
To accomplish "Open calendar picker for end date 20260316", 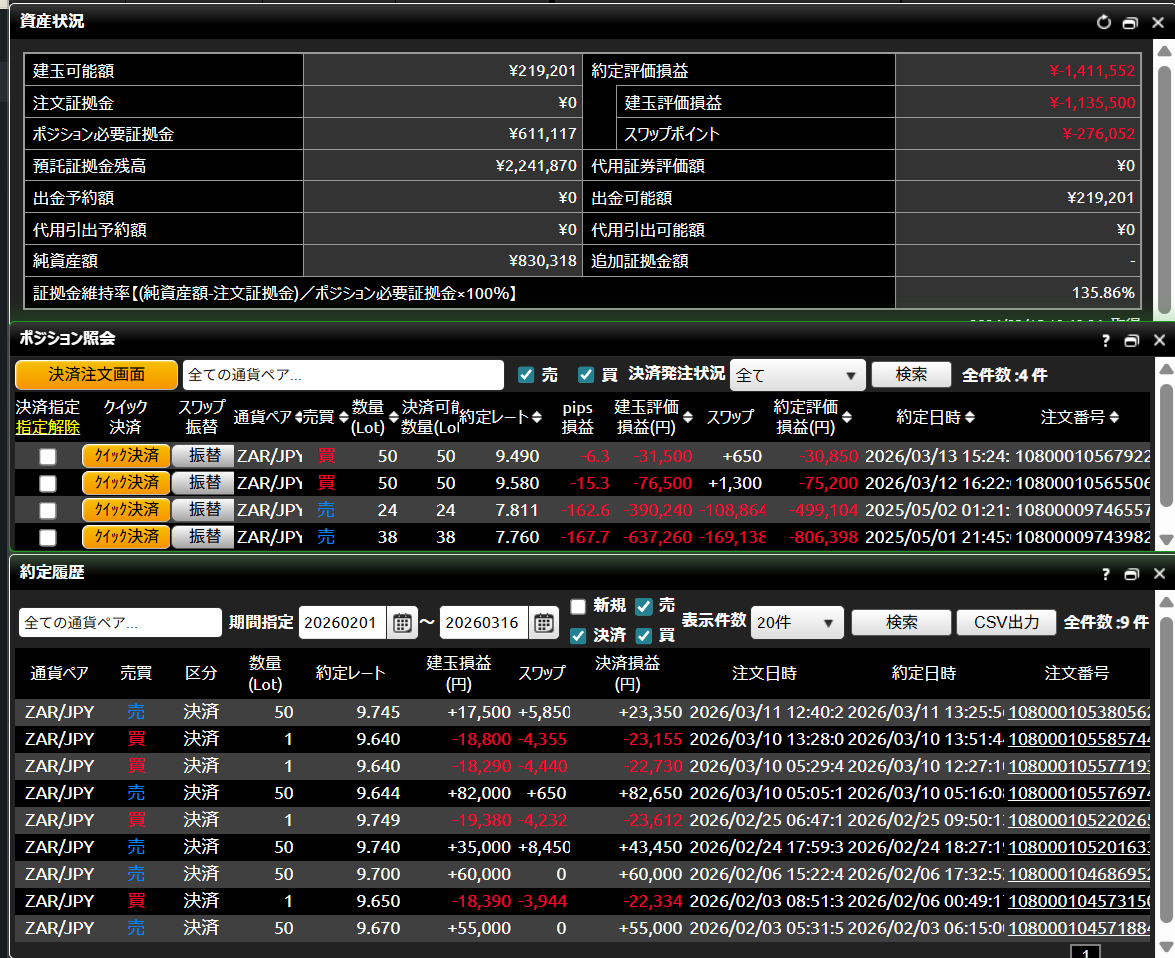I will (x=543, y=623).
